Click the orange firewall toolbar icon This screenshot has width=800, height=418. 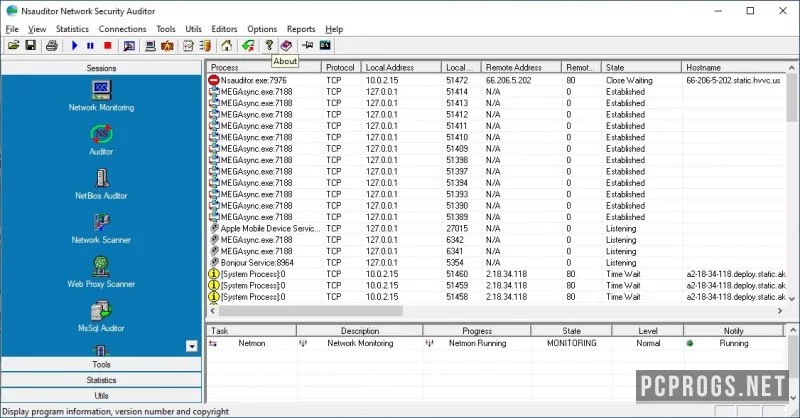point(167,45)
